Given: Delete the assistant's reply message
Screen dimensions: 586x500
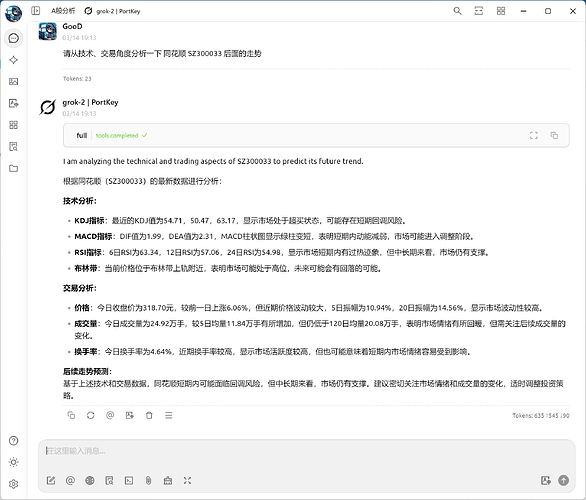Looking at the screenshot, I should [x=149, y=415].
